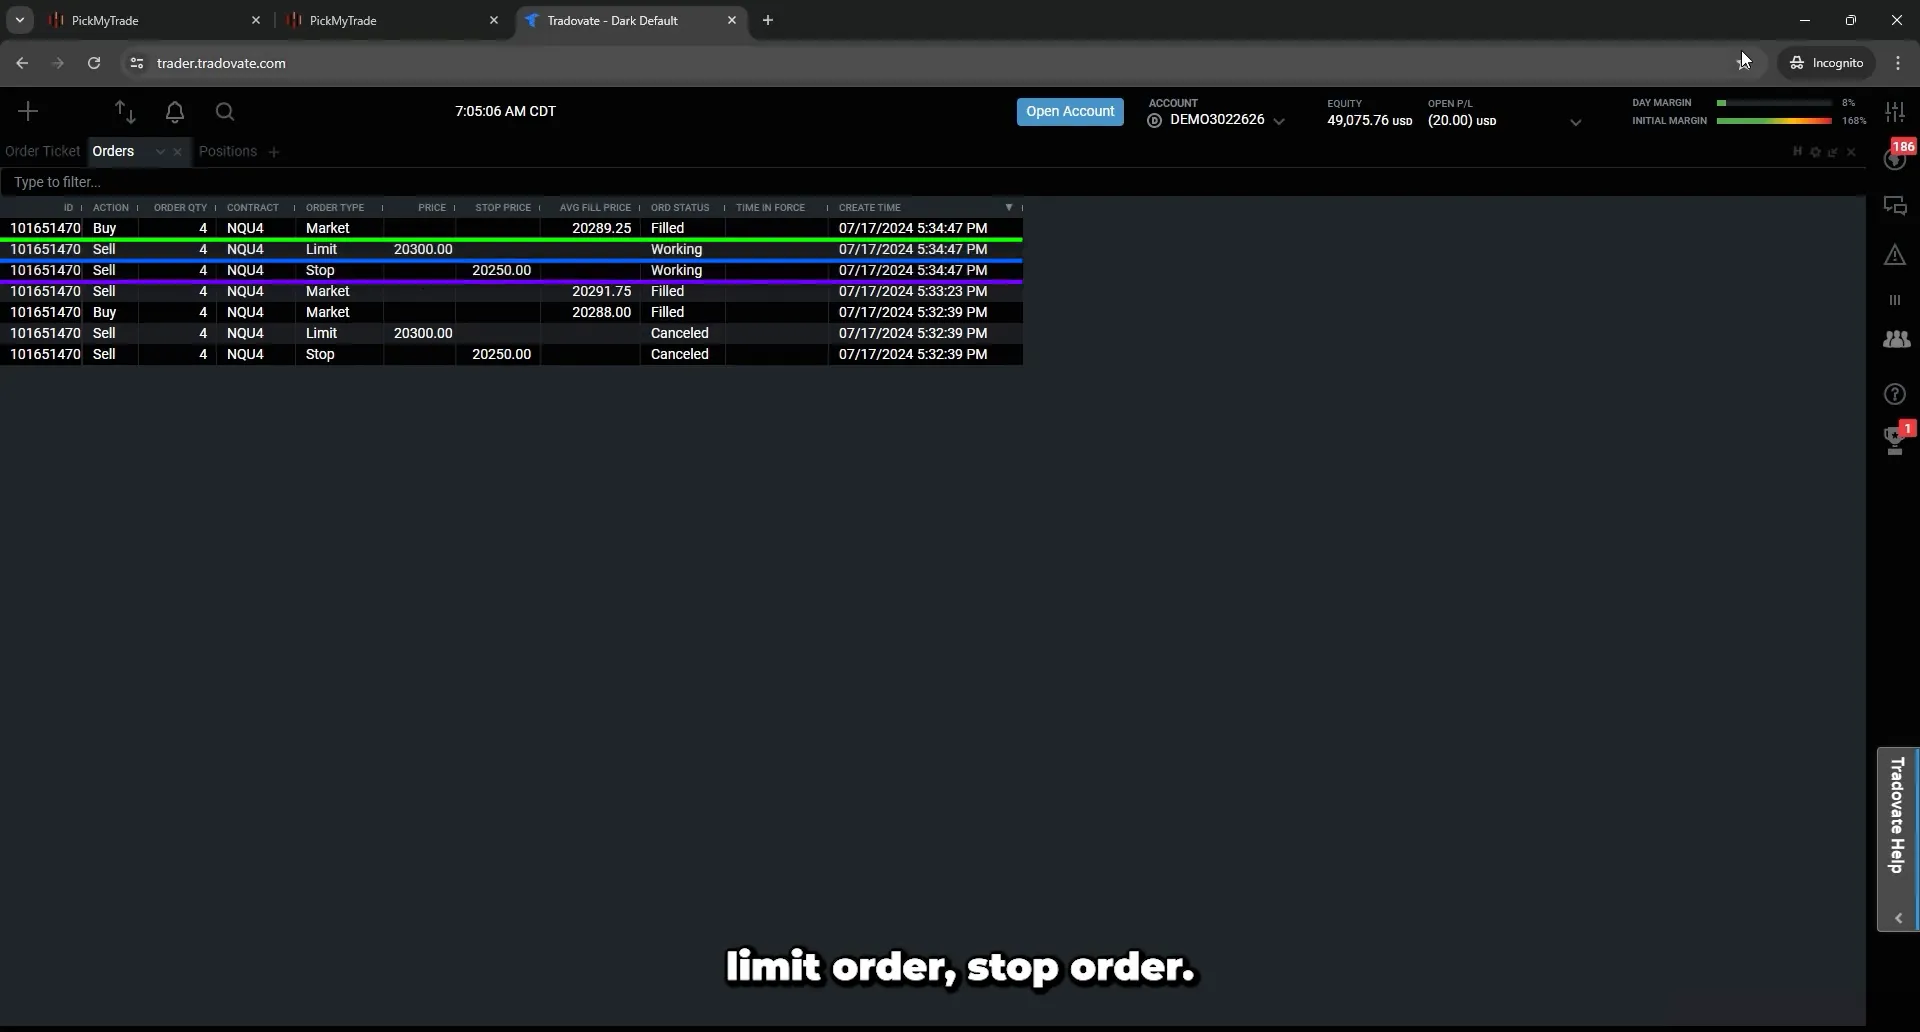1920x1032 pixels.
Task: Go back in browser history
Action: [22, 63]
